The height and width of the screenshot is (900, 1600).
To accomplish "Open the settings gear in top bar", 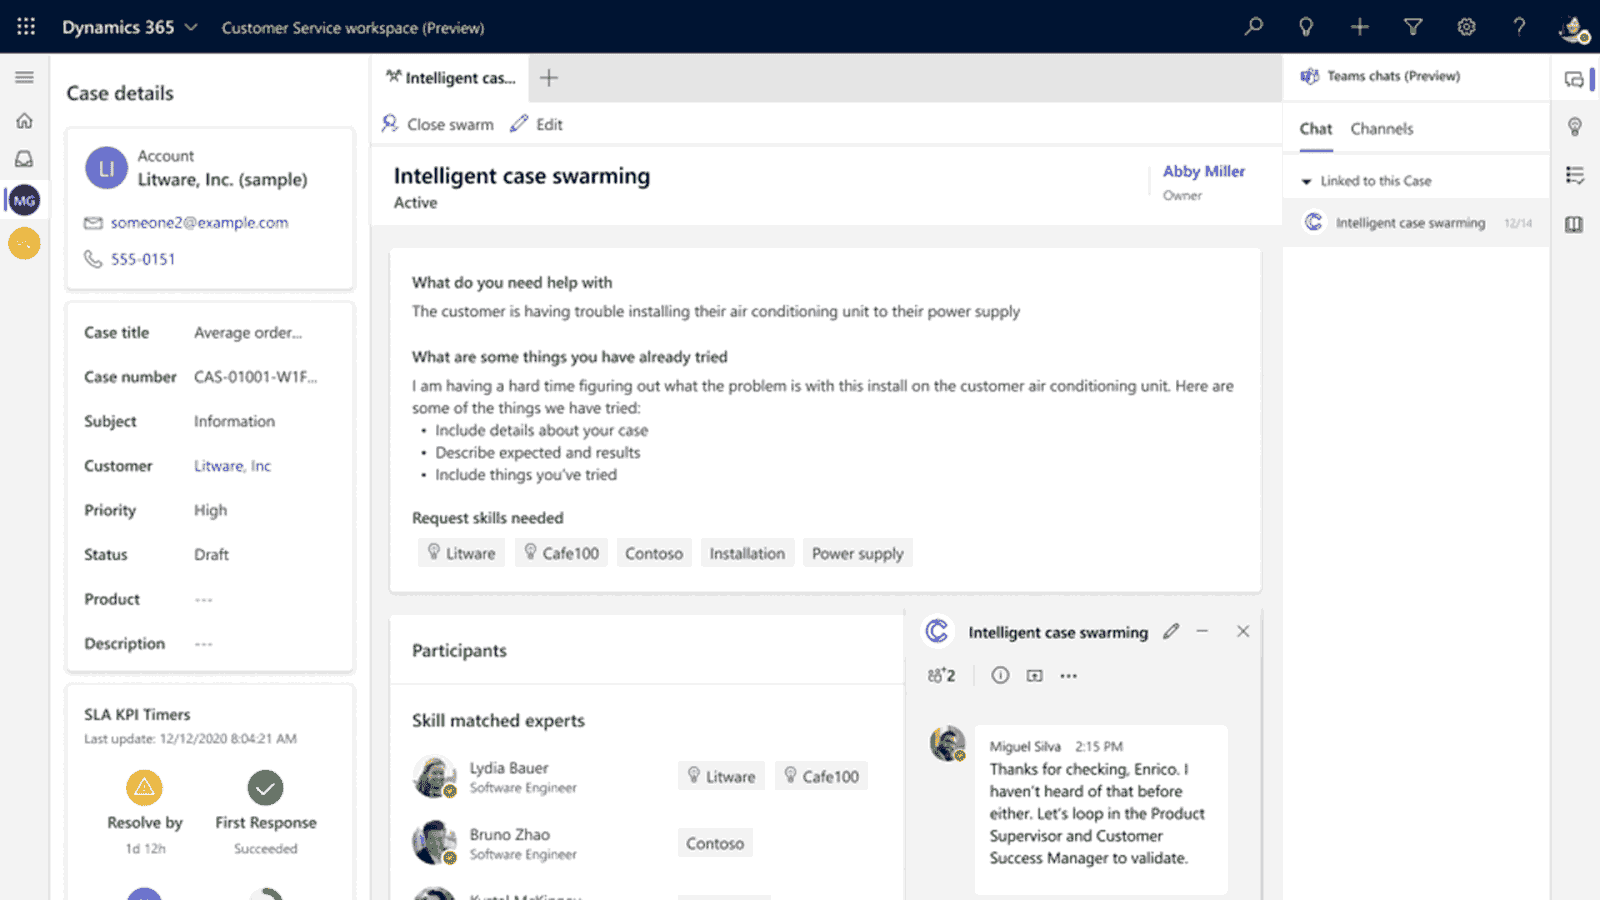I will coord(1466,27).
